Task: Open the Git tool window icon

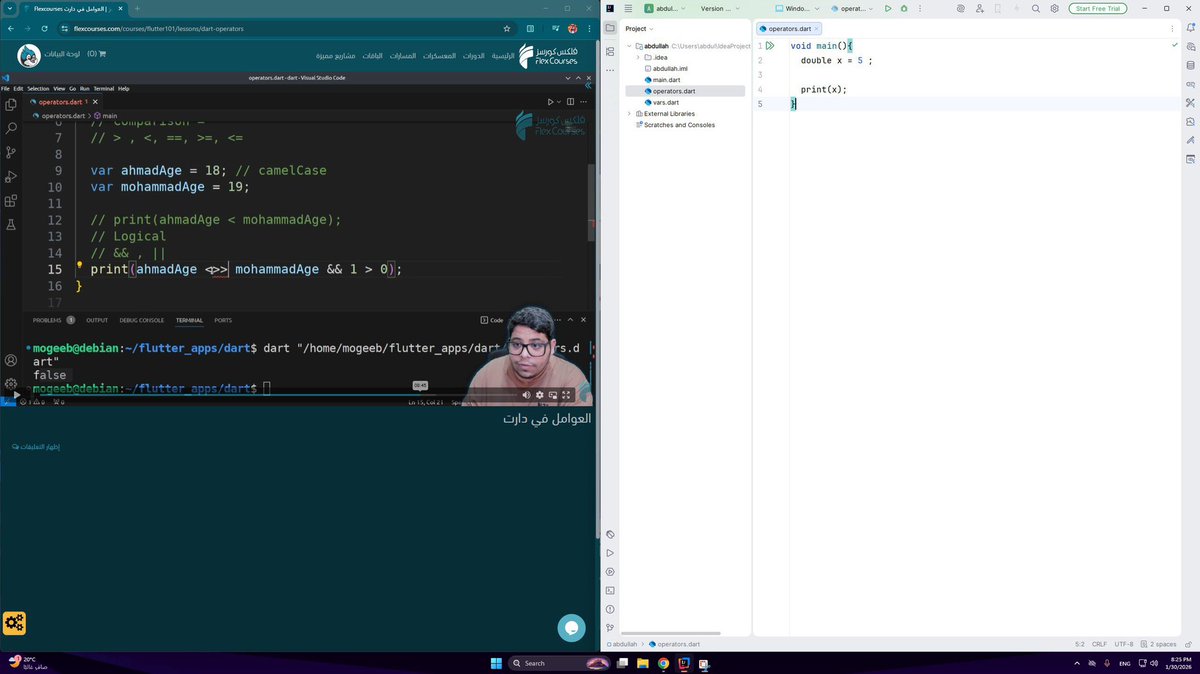Action: [610, 628]
